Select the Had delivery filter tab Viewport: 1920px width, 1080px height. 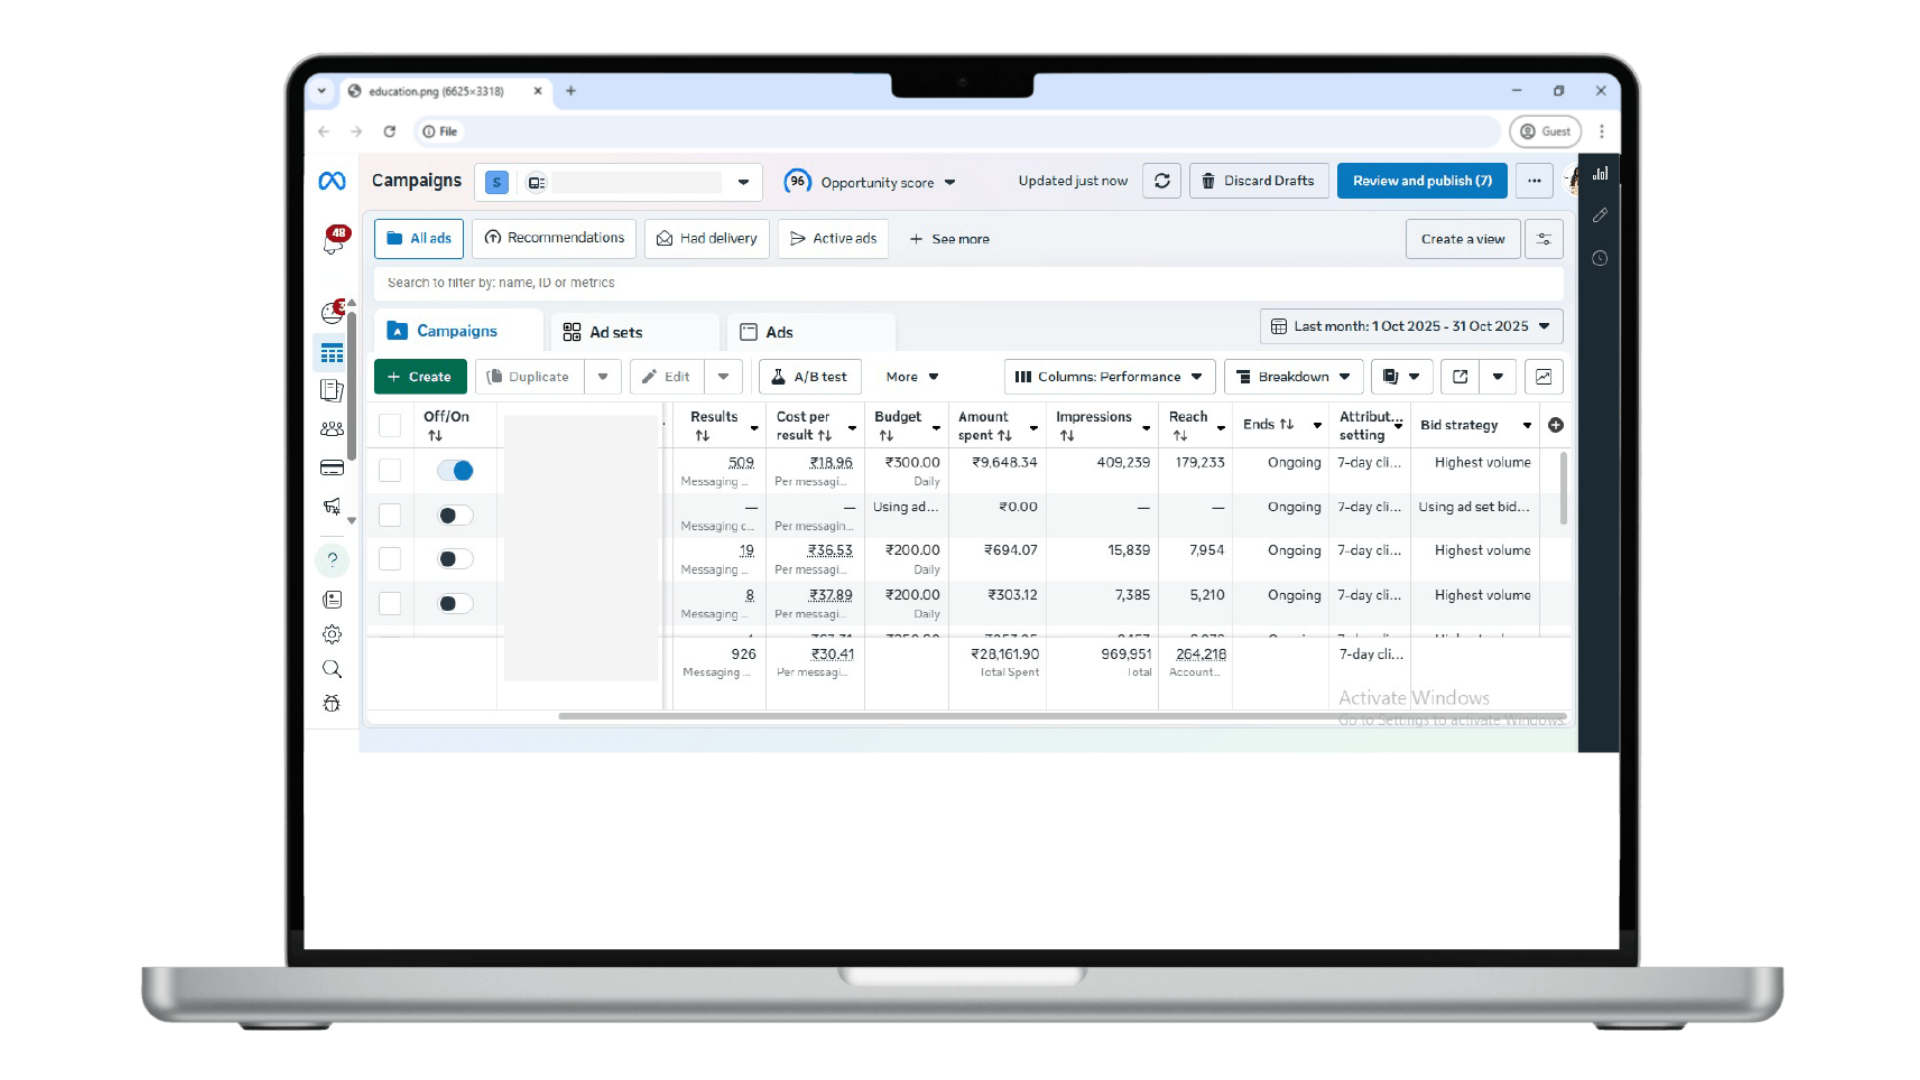coord(706,239)
